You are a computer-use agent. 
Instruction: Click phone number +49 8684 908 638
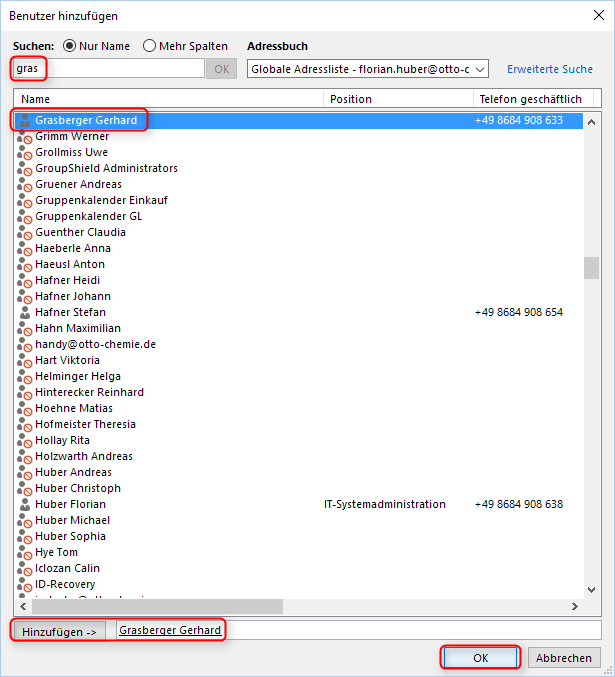click(519, 504)
